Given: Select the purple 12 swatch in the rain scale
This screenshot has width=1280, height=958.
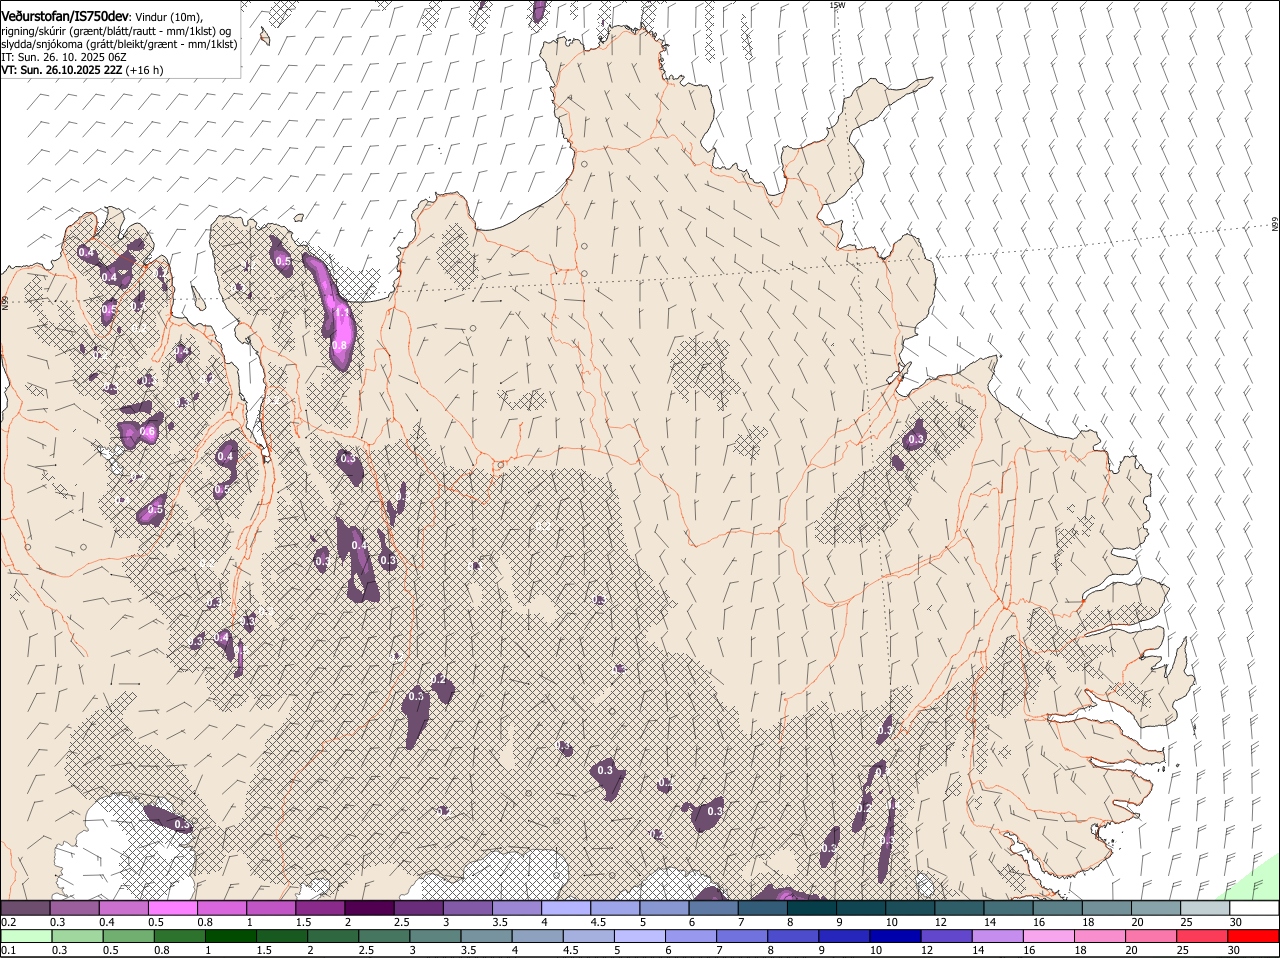Looking at the screenshot, I should (946, 936).
